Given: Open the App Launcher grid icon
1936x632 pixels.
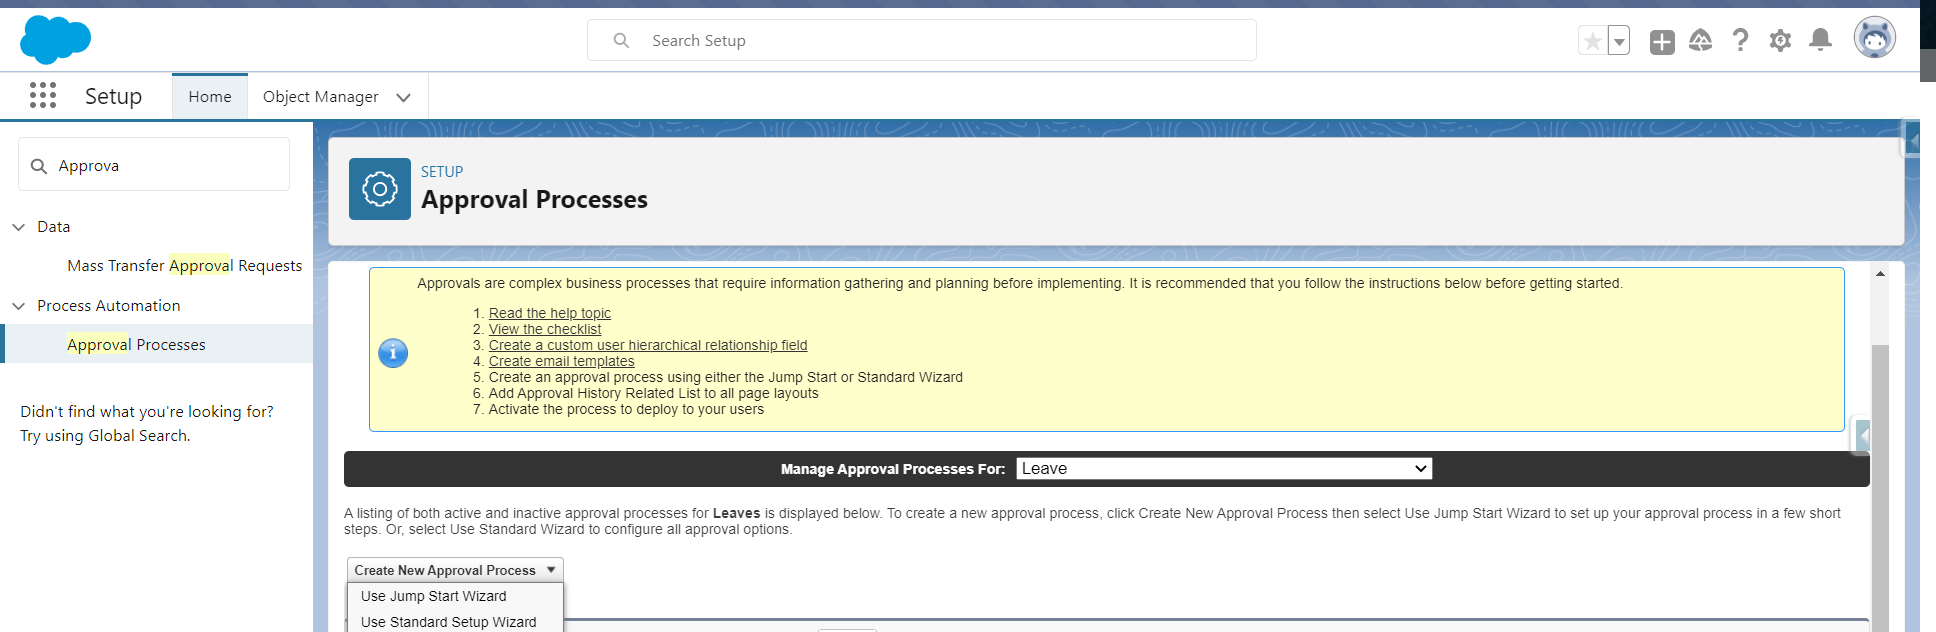Looking at the screenshot, I should coord(42,96).
